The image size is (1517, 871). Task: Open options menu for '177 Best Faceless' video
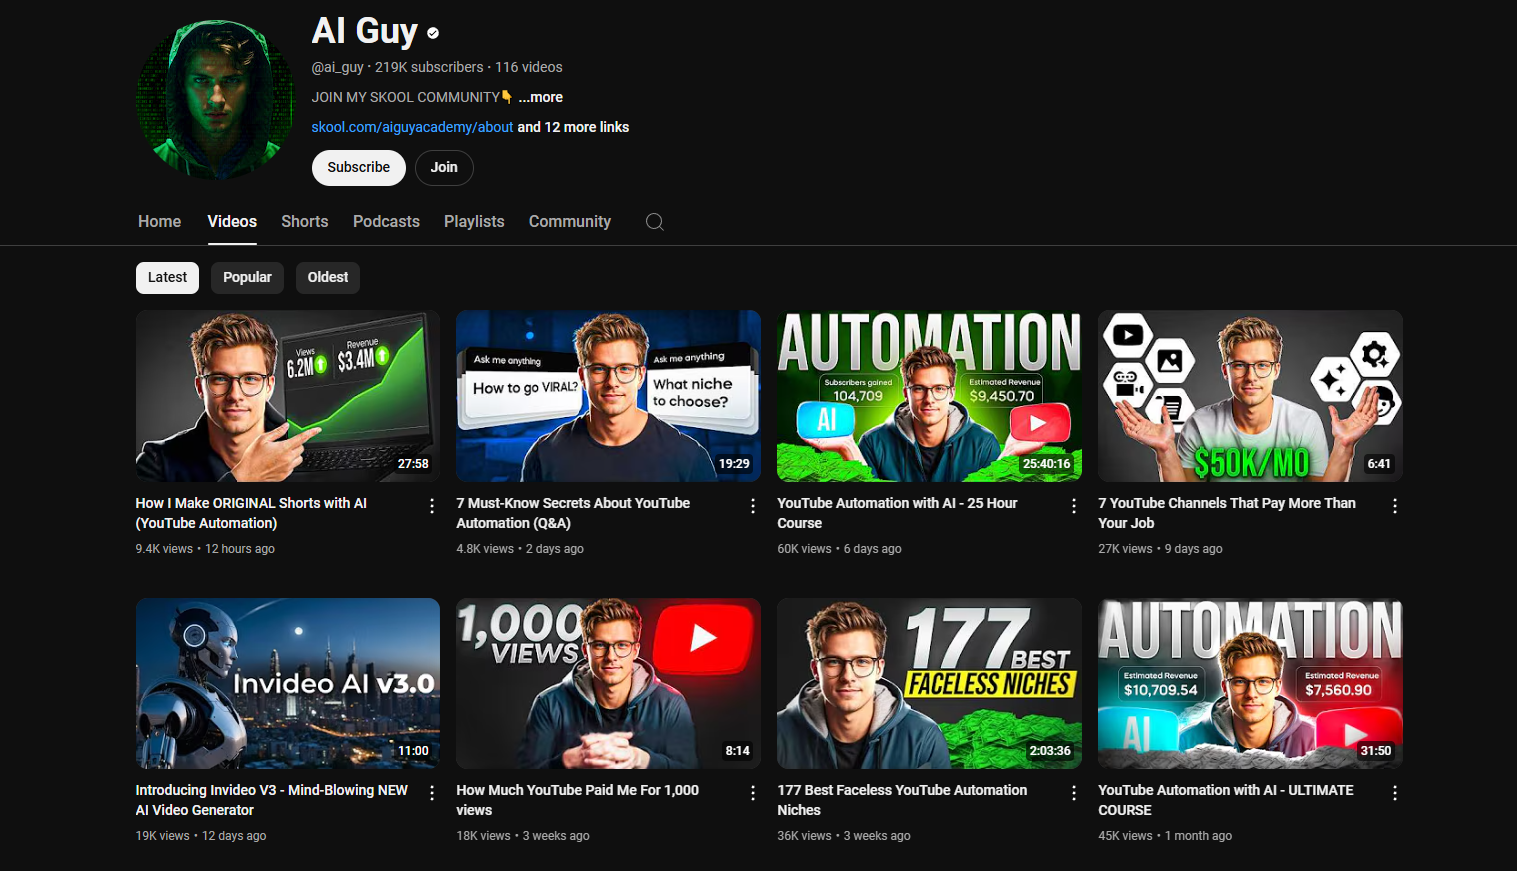(1074, 793)
